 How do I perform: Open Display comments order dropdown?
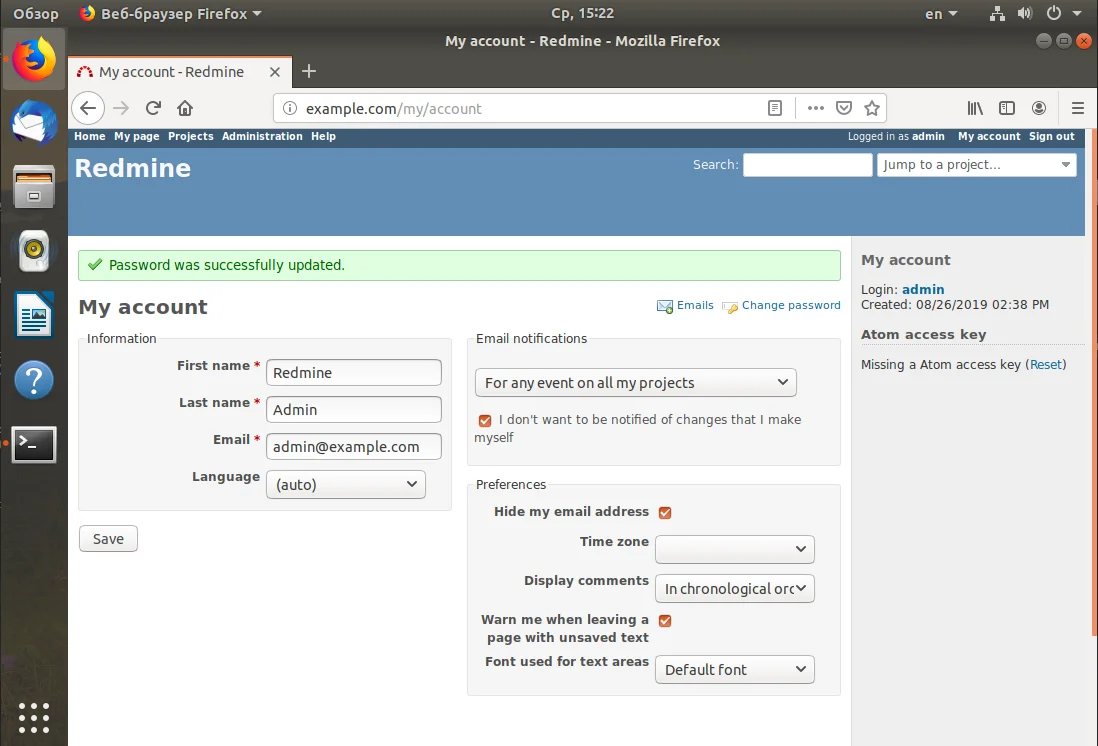[x=735, y=588]
